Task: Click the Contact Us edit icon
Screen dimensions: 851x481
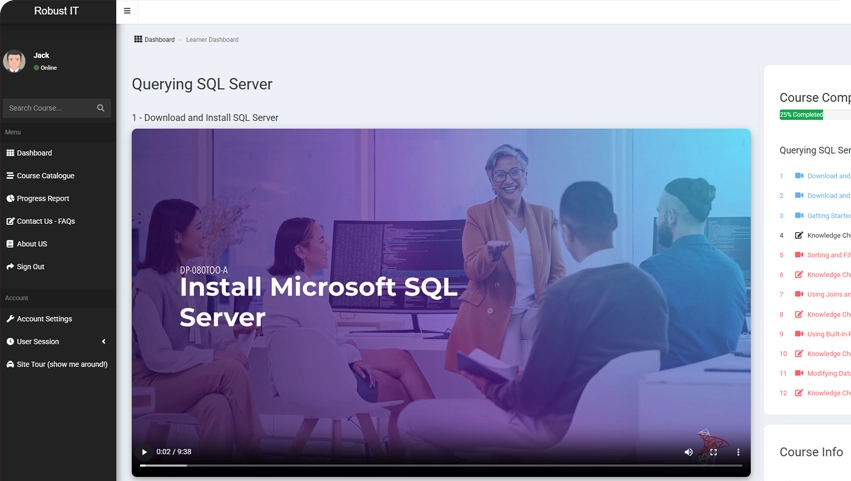Action: tap(10, 221)
